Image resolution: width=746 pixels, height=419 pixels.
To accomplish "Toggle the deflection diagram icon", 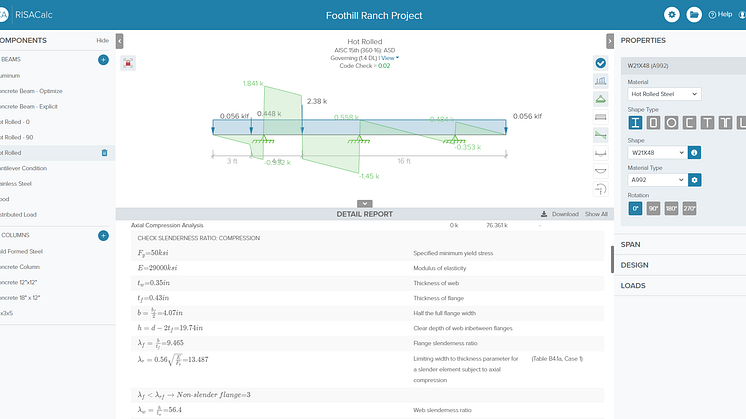I will [x=600, y=171].
